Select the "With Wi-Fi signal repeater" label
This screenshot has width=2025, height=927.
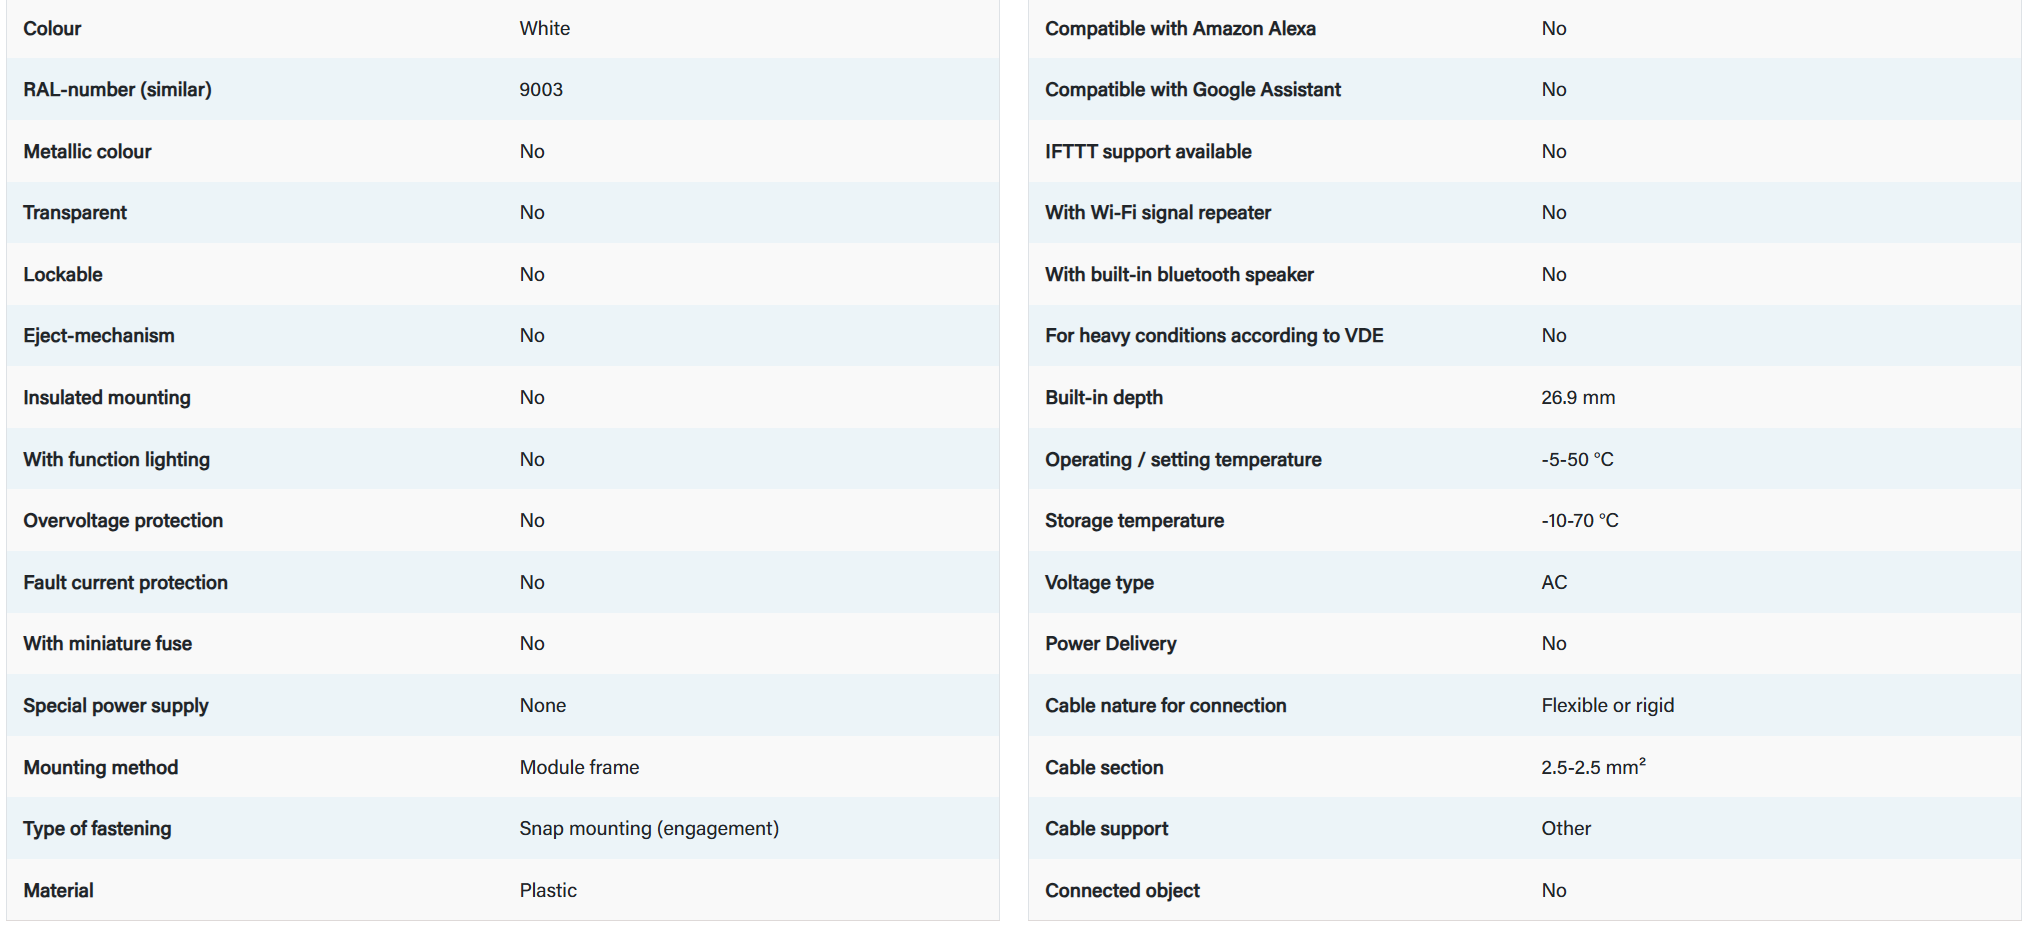pos(1157,213)
